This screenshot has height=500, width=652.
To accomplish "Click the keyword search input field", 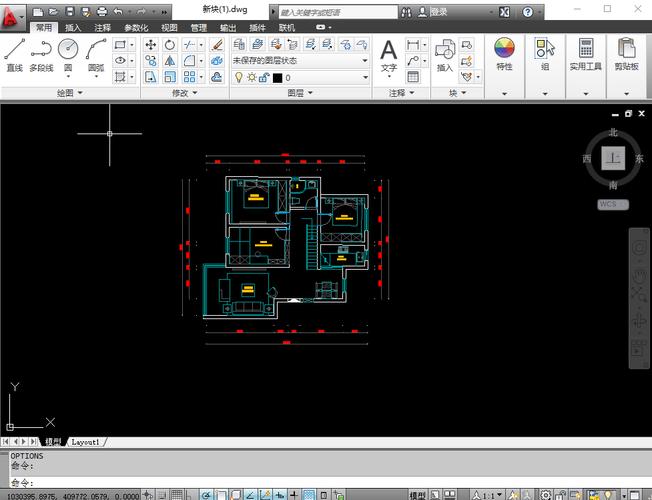I will pyautogui.click(x=338, y=12).
